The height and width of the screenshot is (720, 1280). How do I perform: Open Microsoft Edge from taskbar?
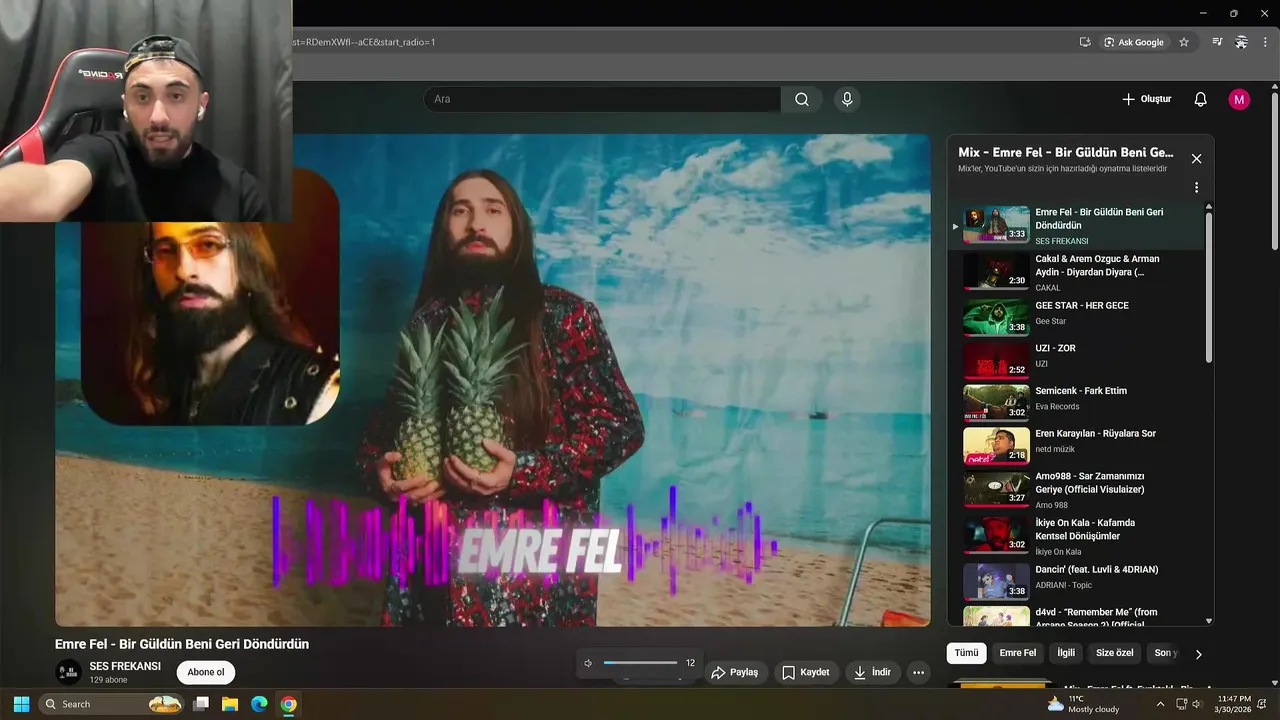coord(259,704)
